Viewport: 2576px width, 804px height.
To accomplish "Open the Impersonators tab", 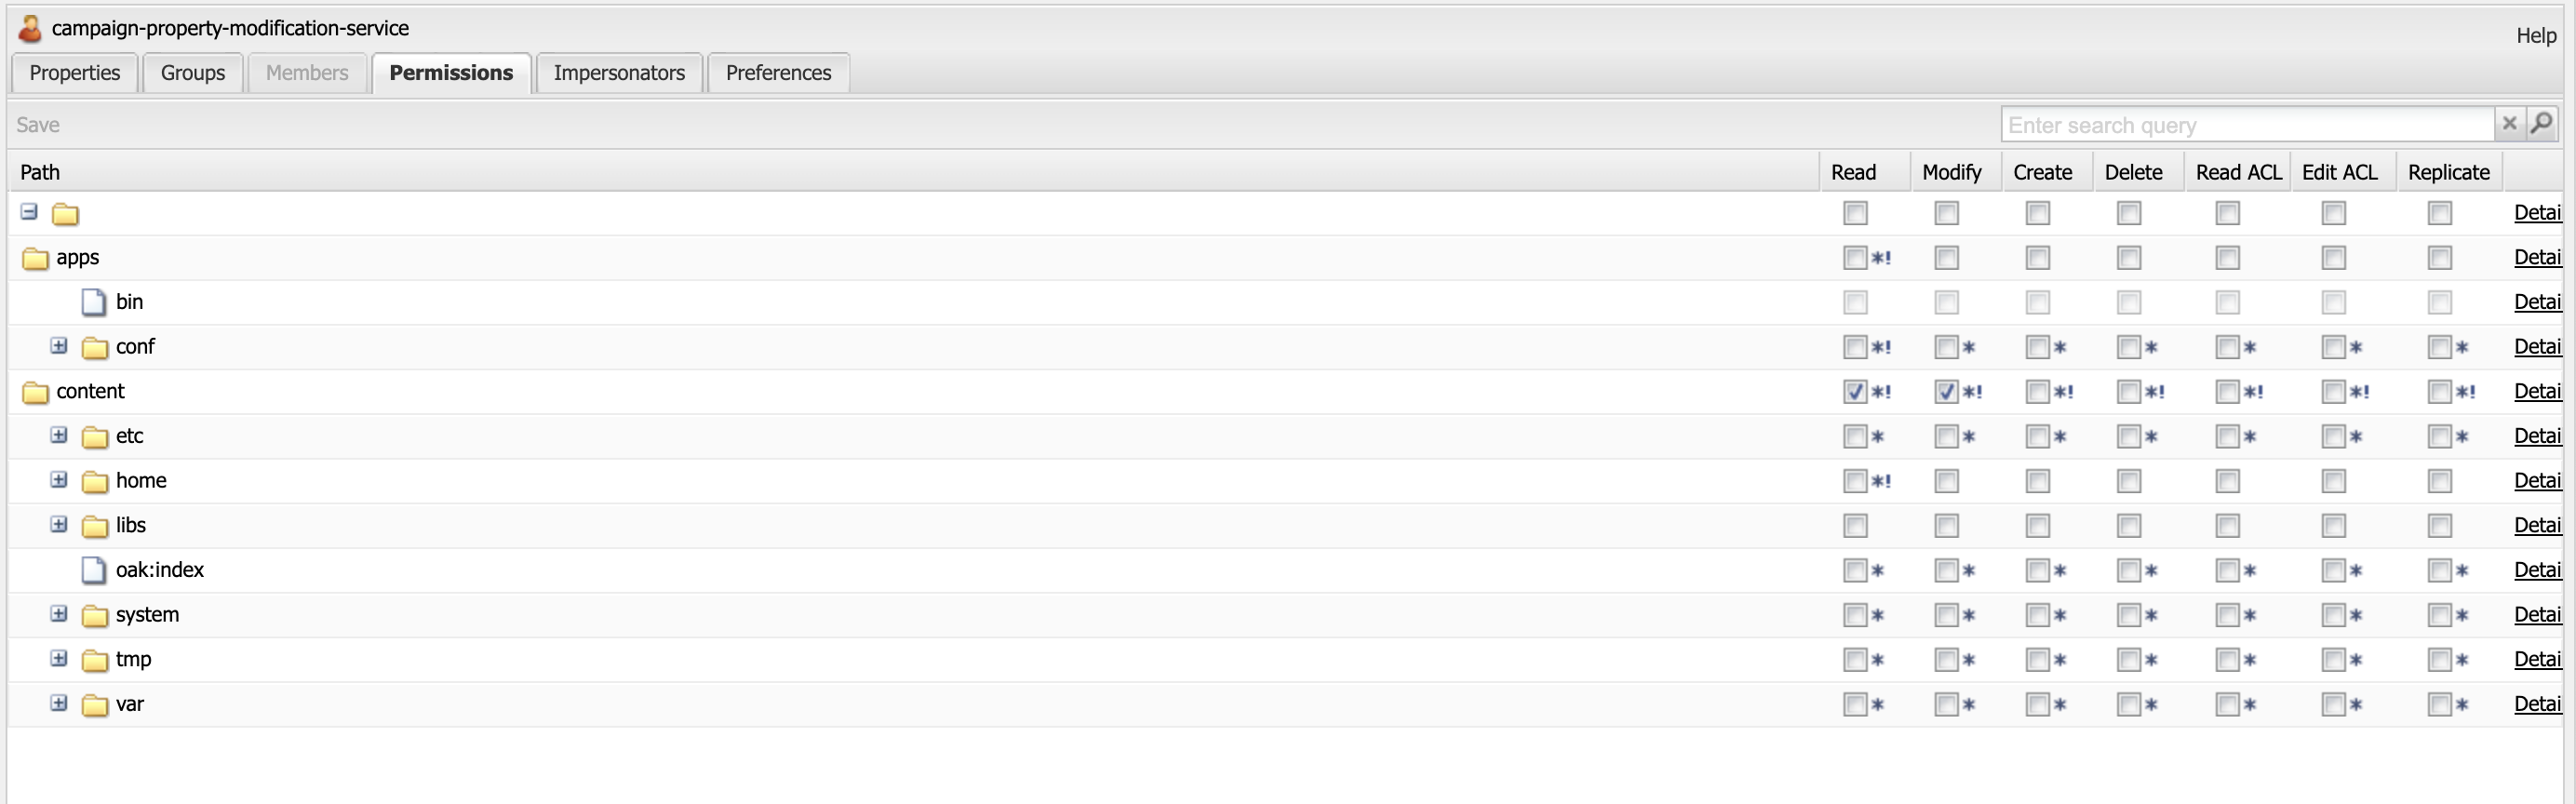I will [x=619, y=73].
